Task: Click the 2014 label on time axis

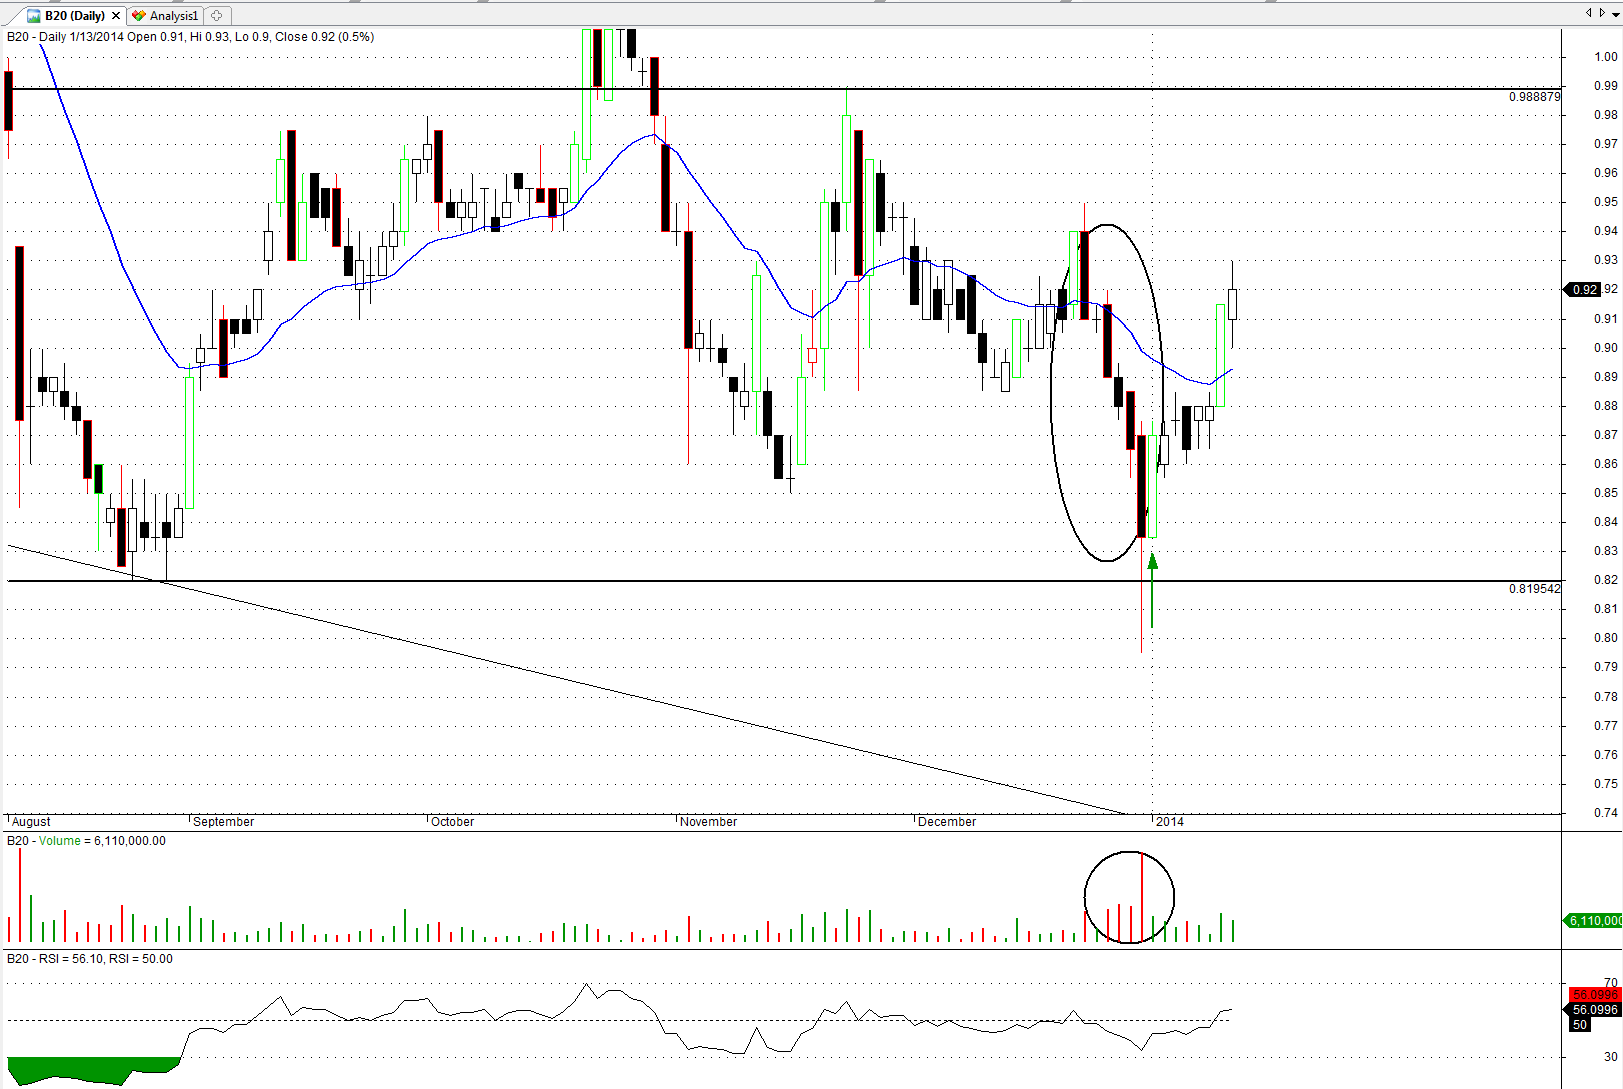Action: pyautogui.click(x=1169, y=822)
